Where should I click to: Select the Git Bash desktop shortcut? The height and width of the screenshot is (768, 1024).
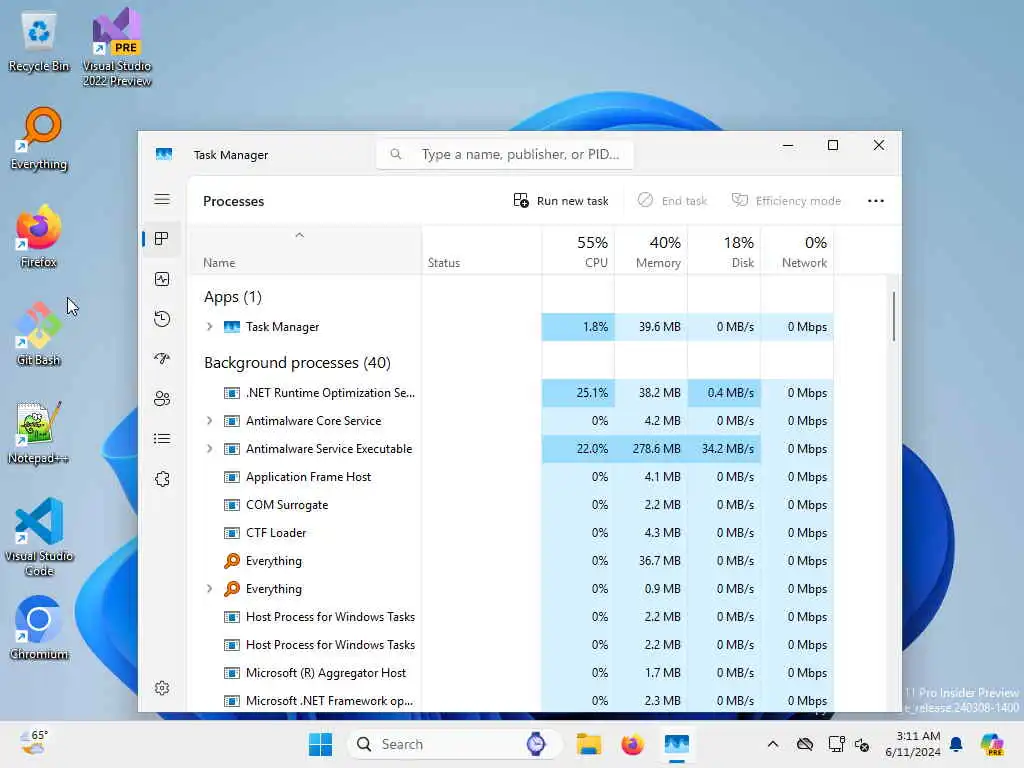click(39, 334)
